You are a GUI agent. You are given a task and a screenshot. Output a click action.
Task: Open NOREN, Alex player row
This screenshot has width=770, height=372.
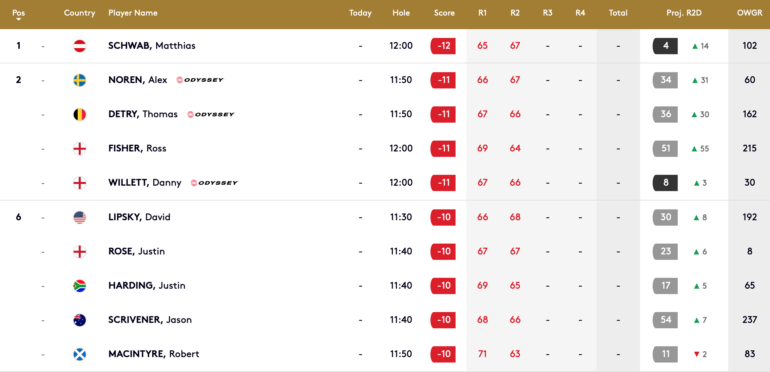click(x=385, y=80)
